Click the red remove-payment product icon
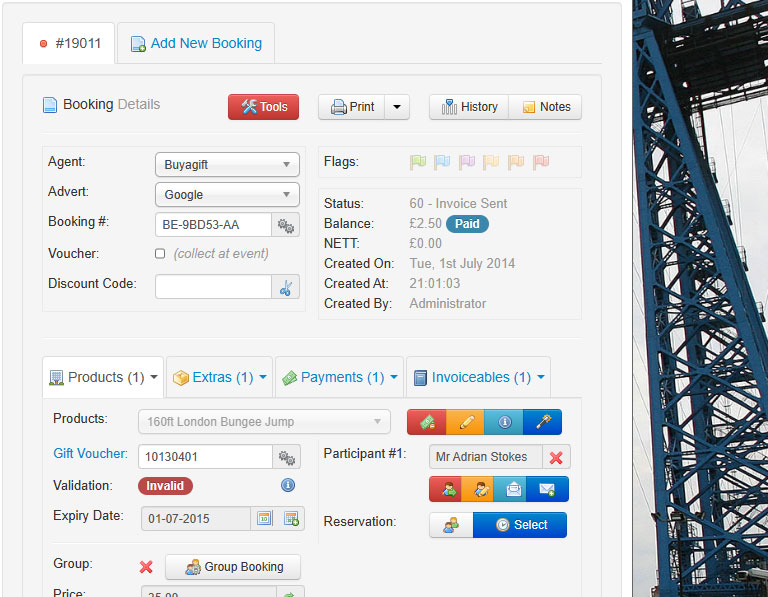 point(426,422)
